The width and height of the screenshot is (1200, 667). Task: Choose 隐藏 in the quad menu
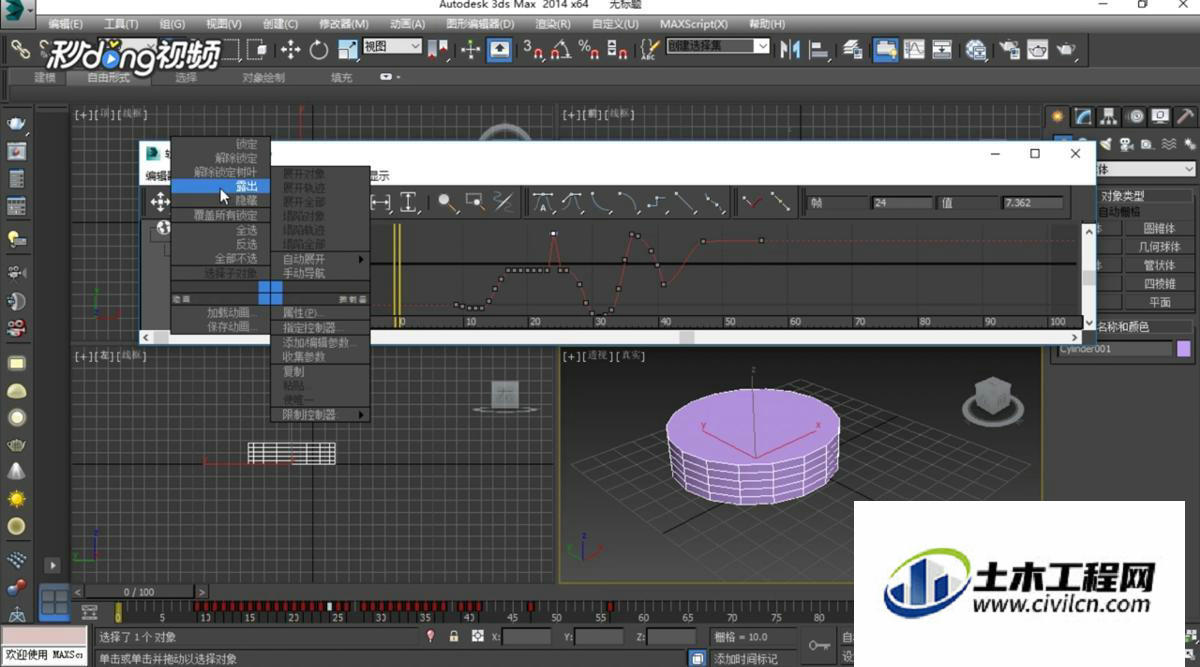pos(220,200)
